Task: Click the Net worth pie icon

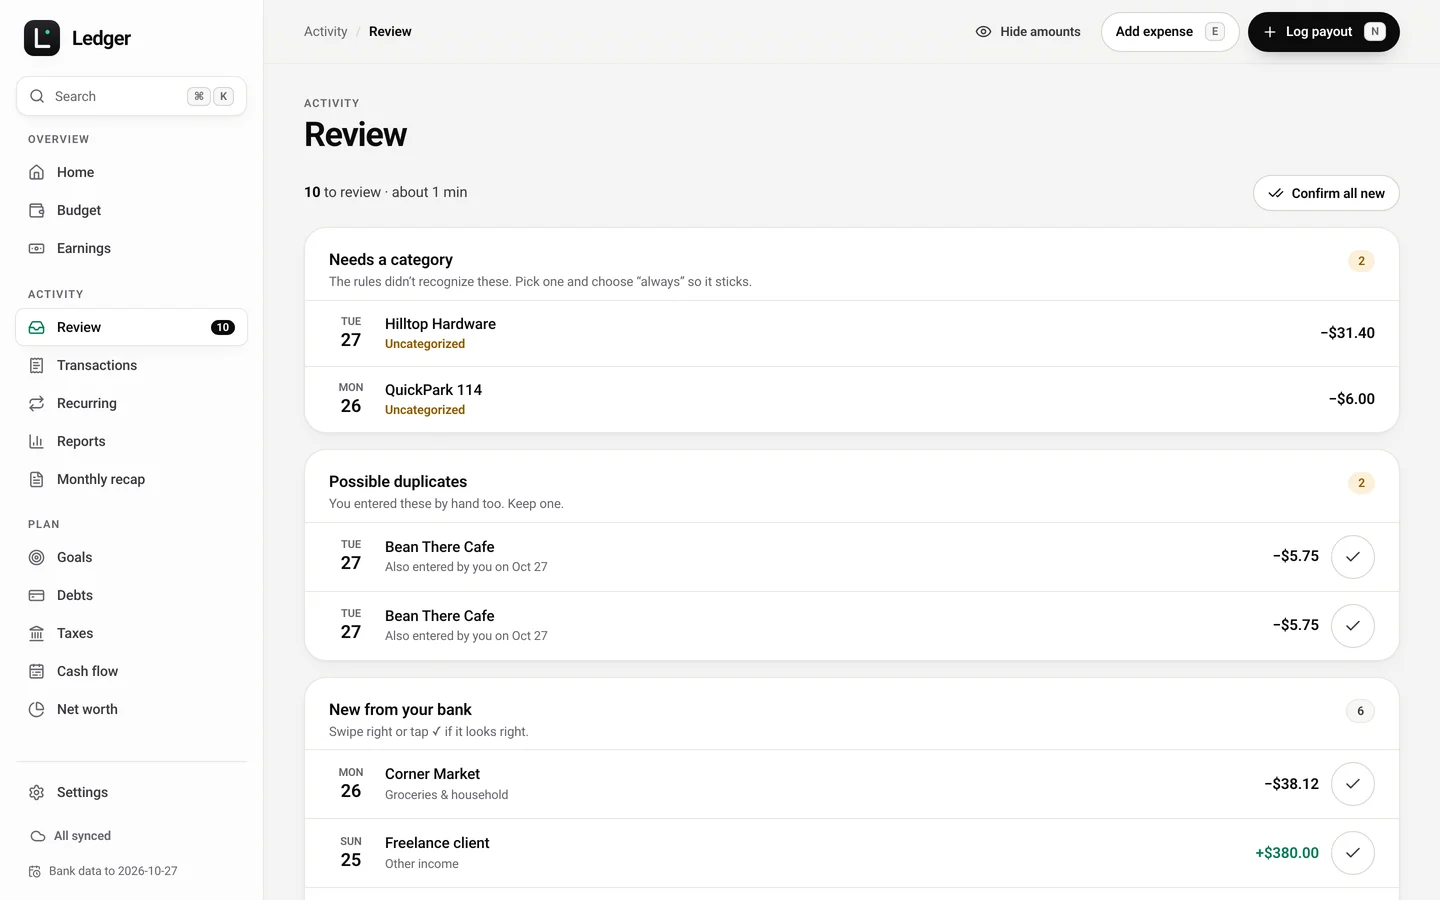Action: (37, 710)
